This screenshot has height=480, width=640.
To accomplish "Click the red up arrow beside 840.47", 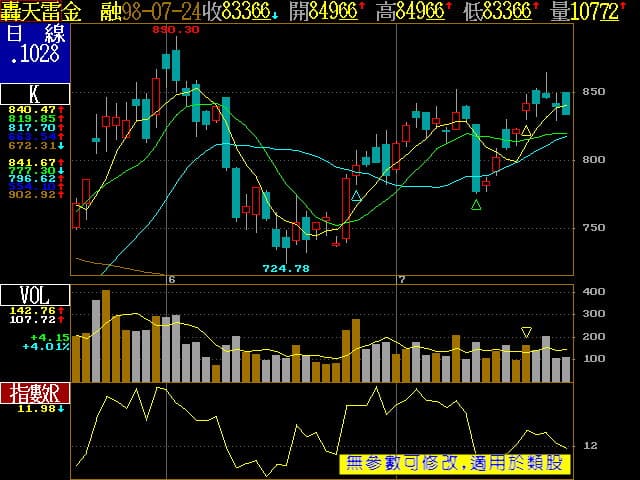I will tap(63, 108).
